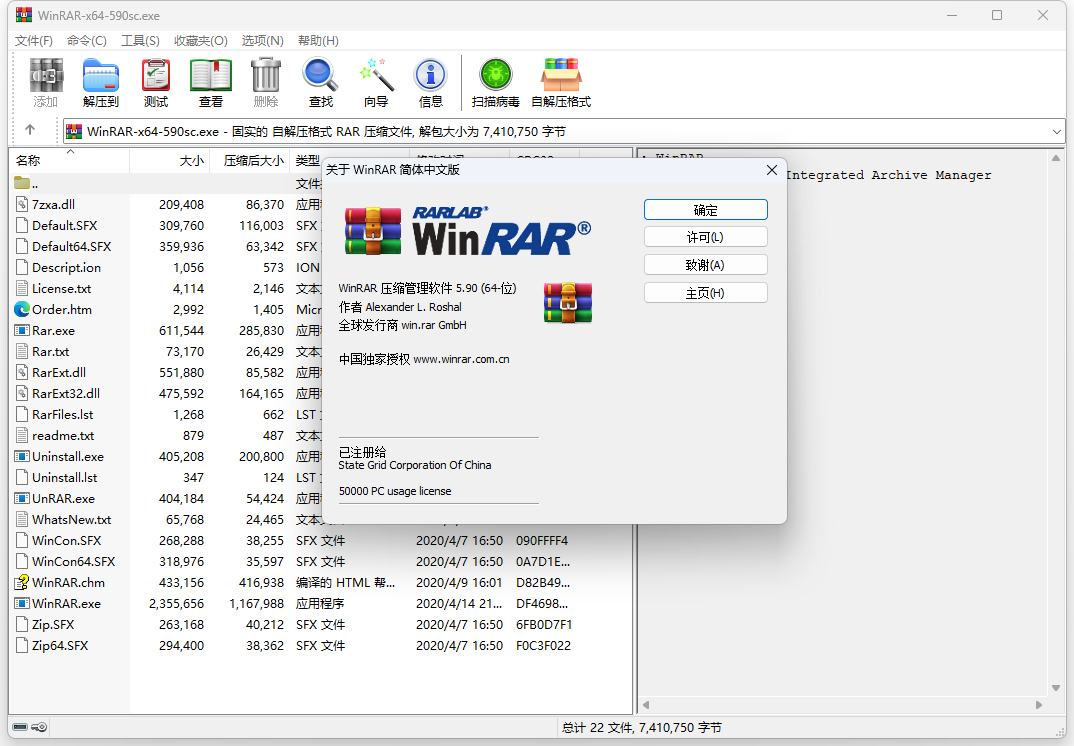Click the comment pane scroll-left arrow

(x=646, y=704)
